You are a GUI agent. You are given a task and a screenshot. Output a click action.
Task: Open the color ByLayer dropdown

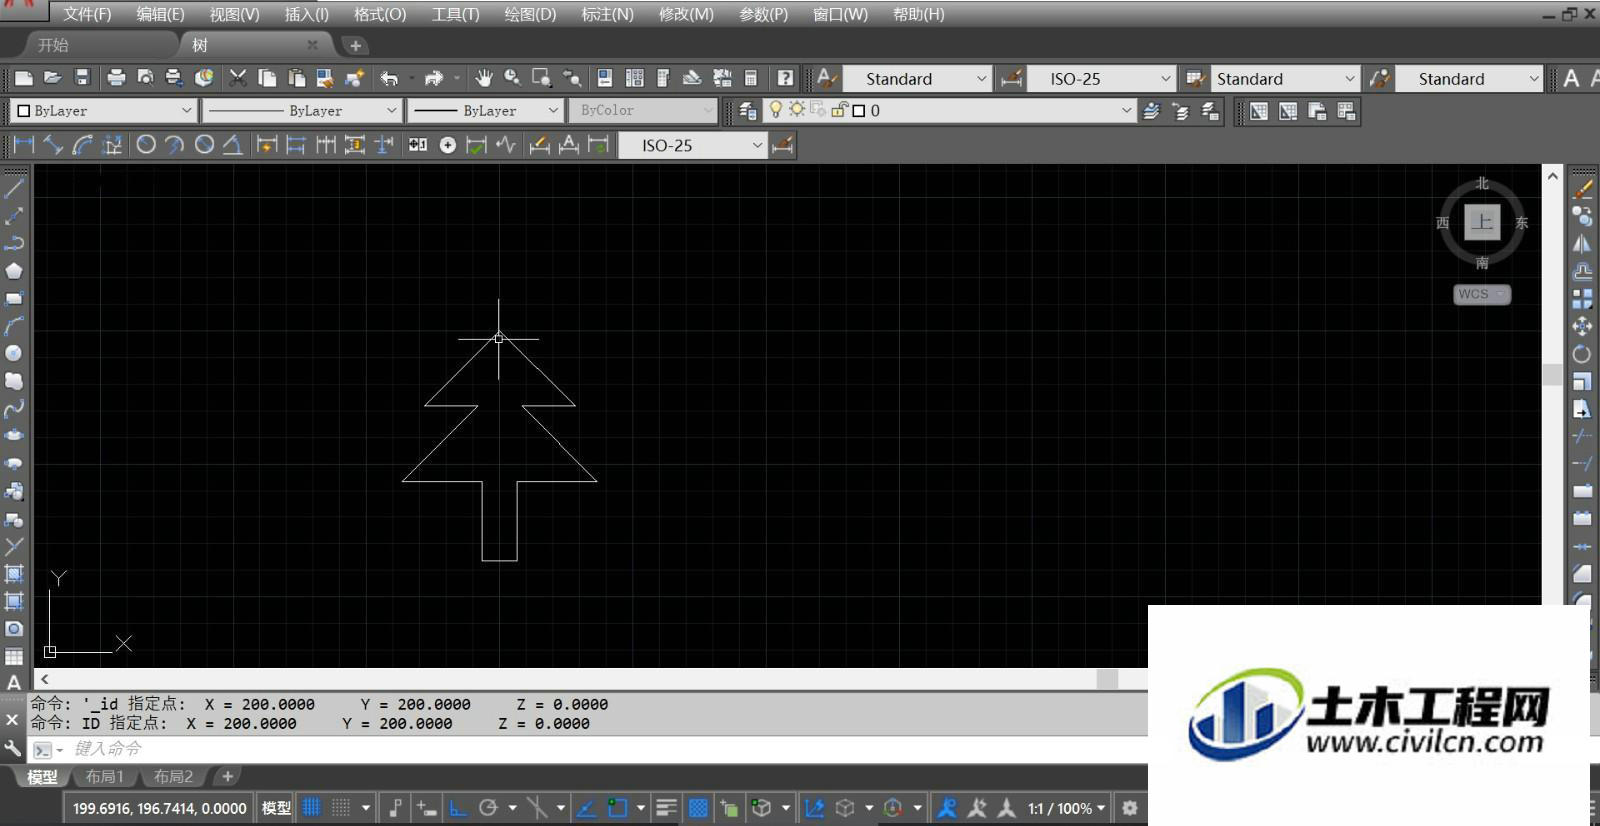(x=102, y=110)
